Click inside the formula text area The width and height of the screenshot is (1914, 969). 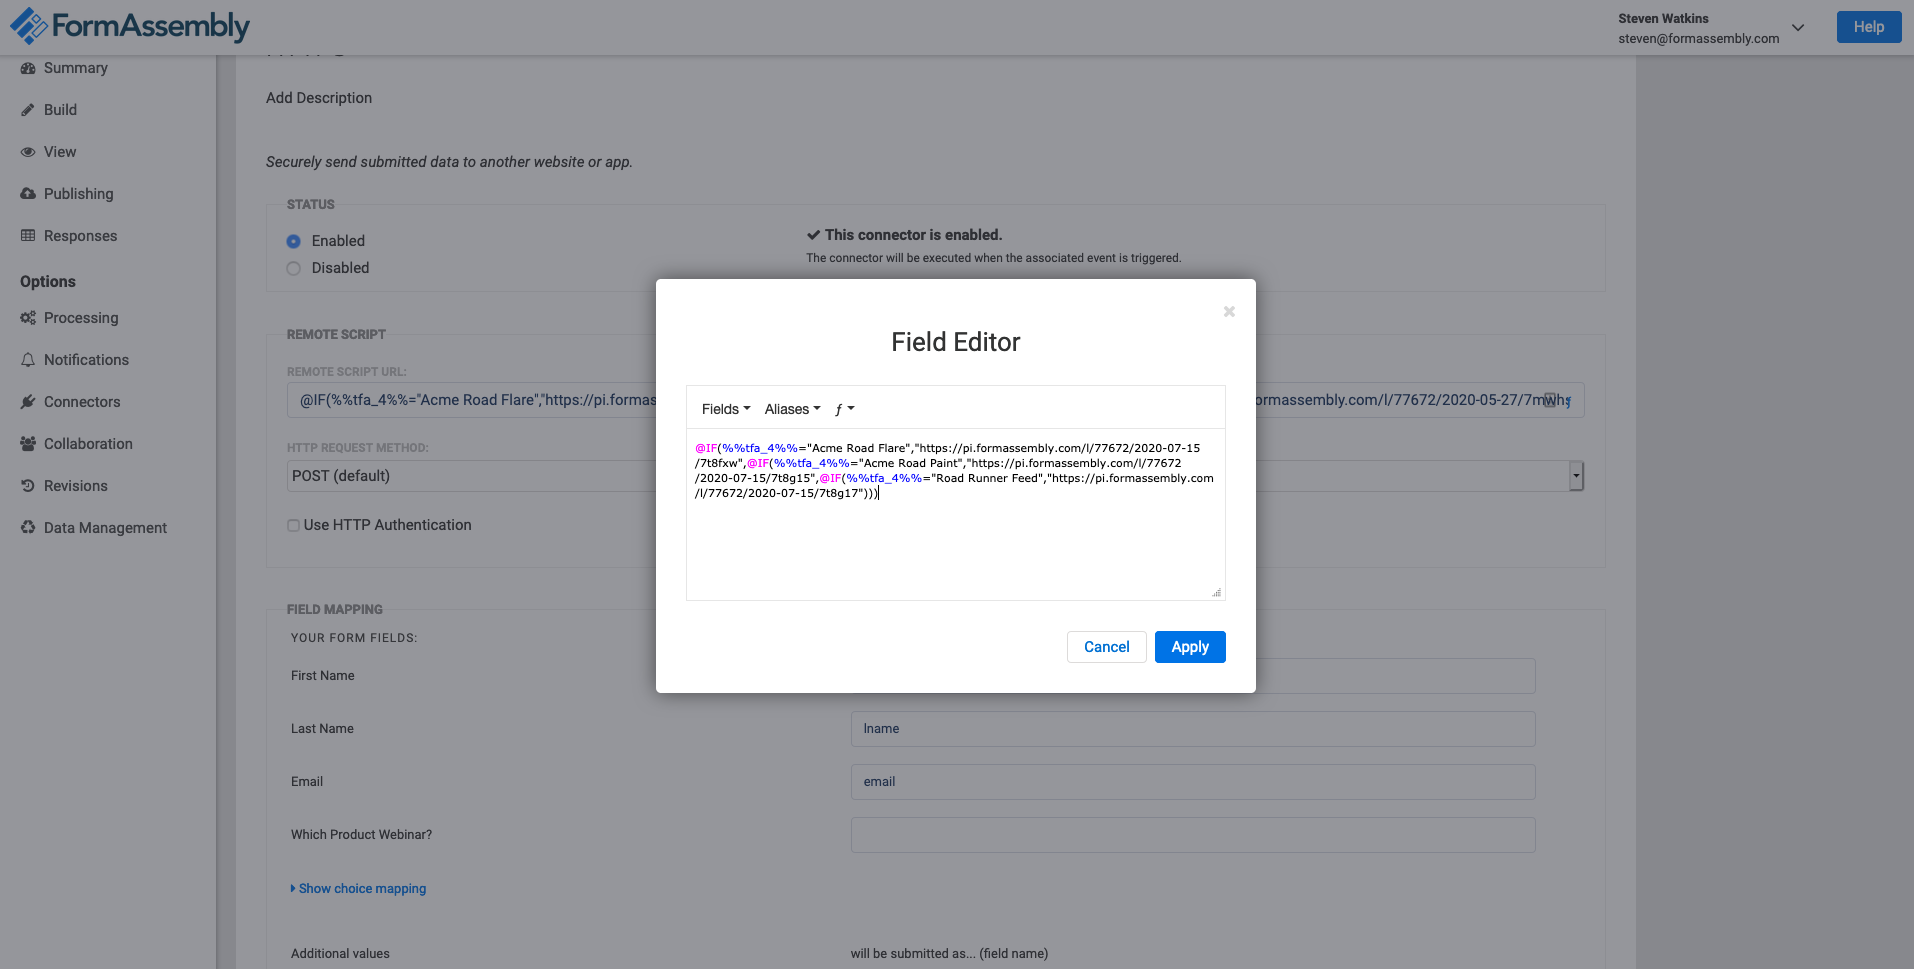tap(956, 515)
